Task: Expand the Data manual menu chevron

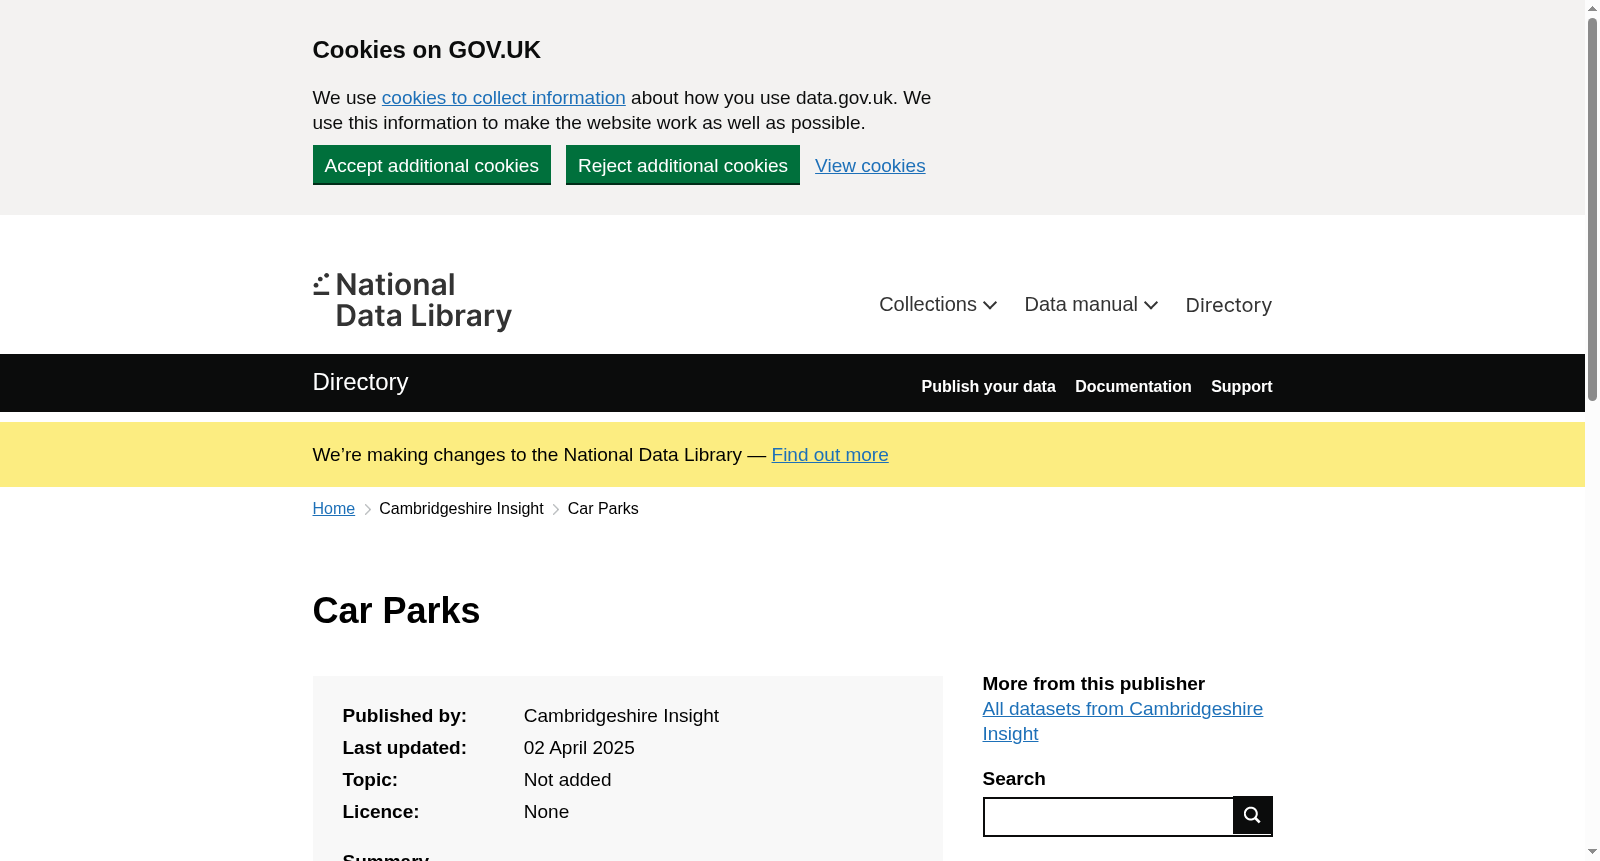Action: pos(1151,305)
